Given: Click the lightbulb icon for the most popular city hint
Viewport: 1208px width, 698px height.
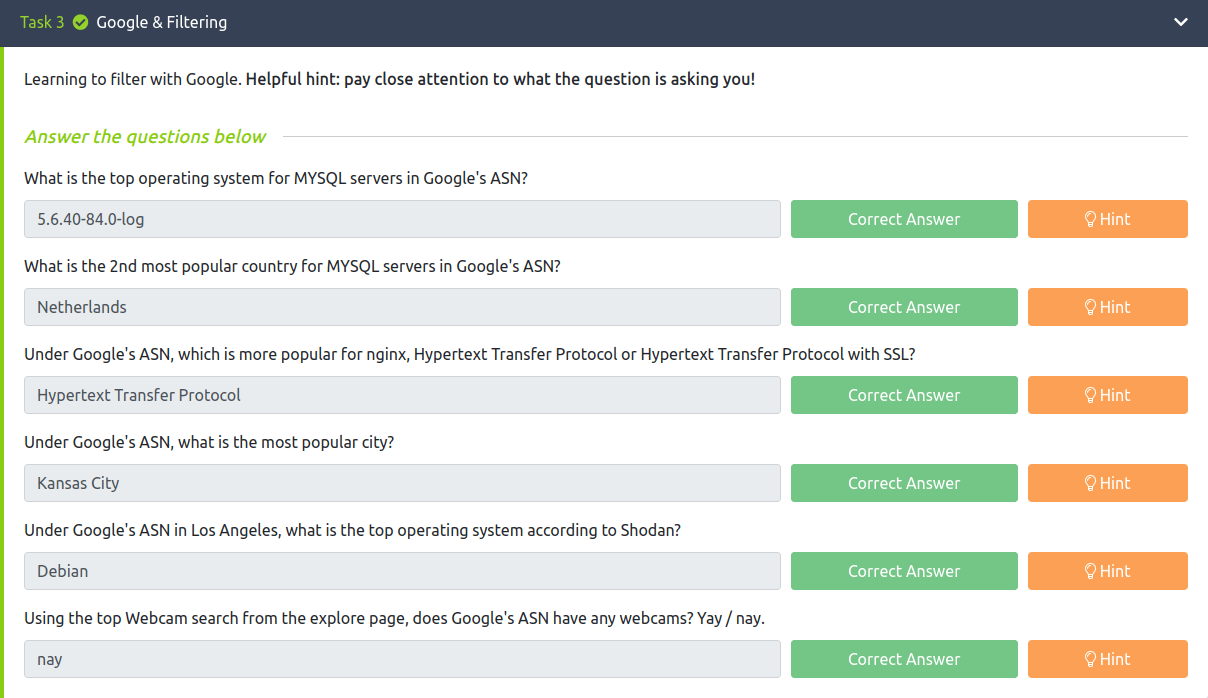Looking at the screenshot, I should click(1090, 483).
